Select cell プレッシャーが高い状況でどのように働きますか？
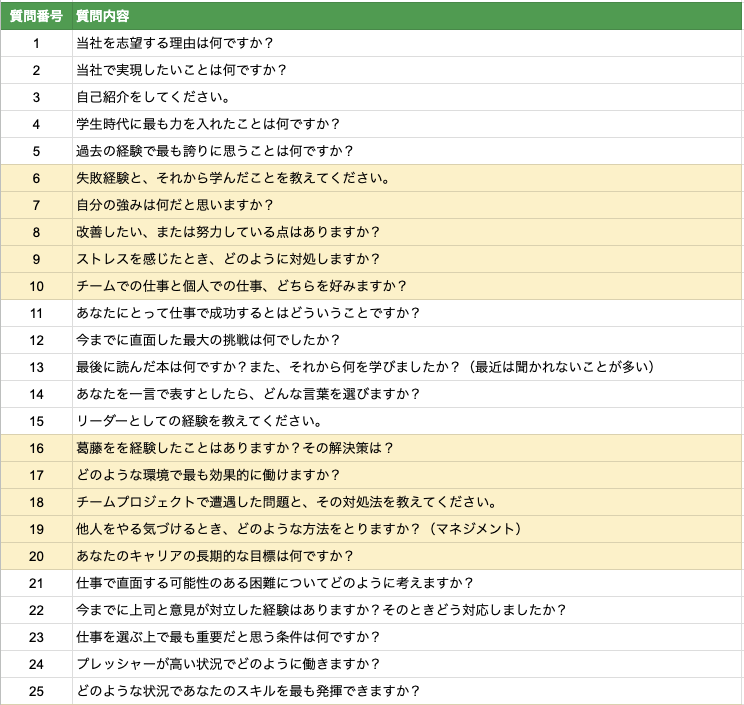The image size is (744, 705). 408,664
